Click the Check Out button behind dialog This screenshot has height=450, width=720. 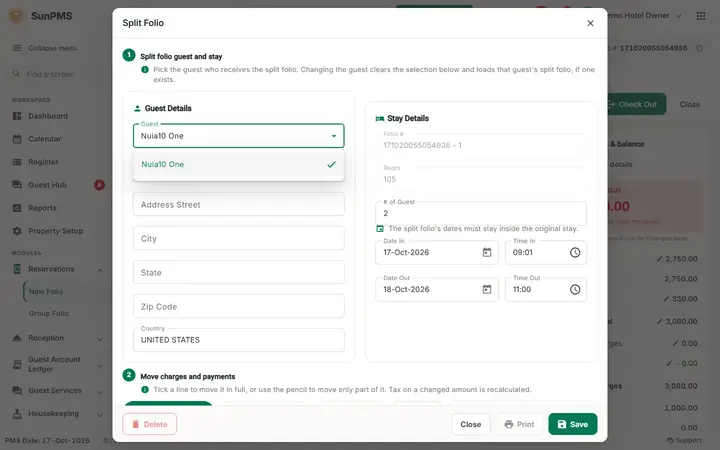click(x=636, y=104)
